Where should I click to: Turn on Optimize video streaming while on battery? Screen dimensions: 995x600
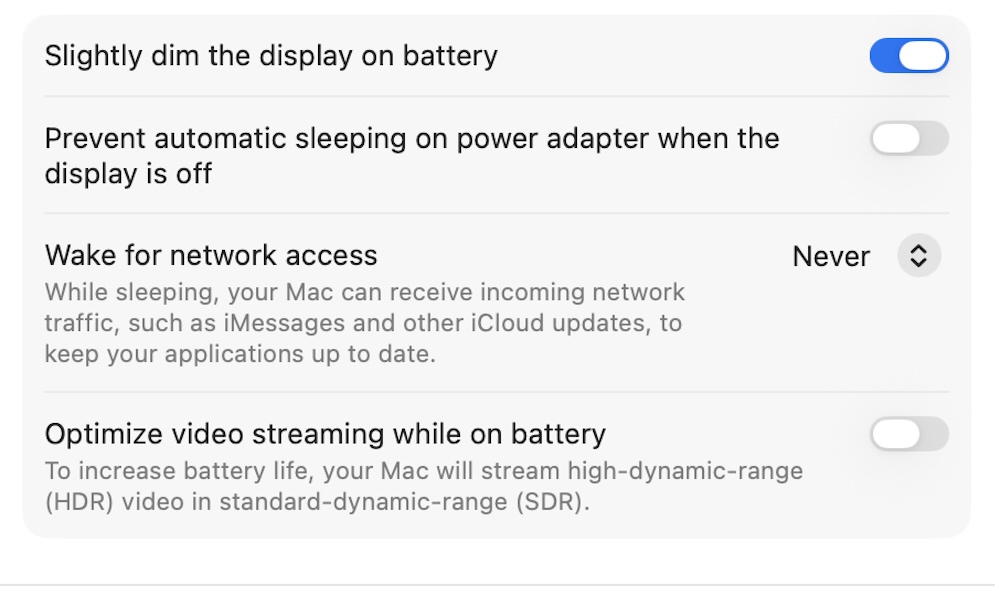click(x=908, y=434)
